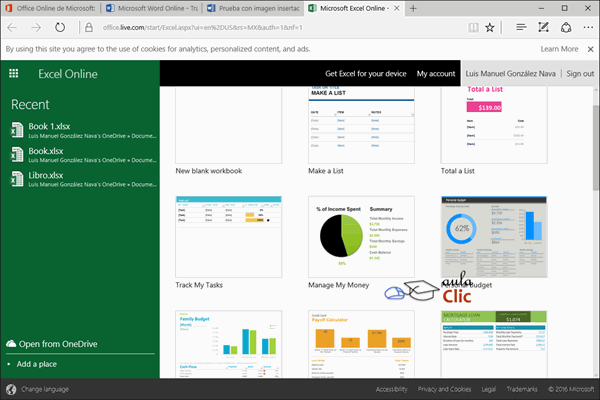Expand Add a place option
The height and width of the screenshot is (400, 600).
[x=36, y=364]
